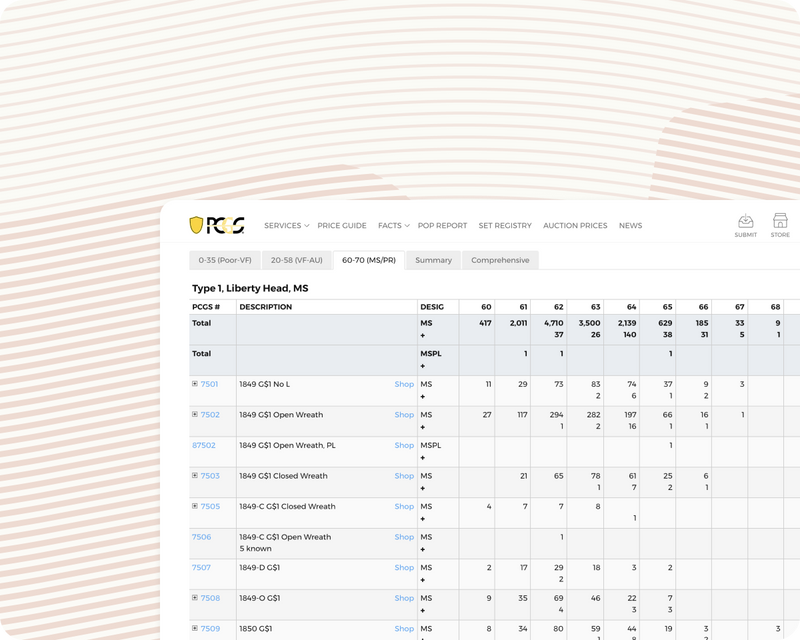
Task: Open Pop Report page
Action: 442,226
